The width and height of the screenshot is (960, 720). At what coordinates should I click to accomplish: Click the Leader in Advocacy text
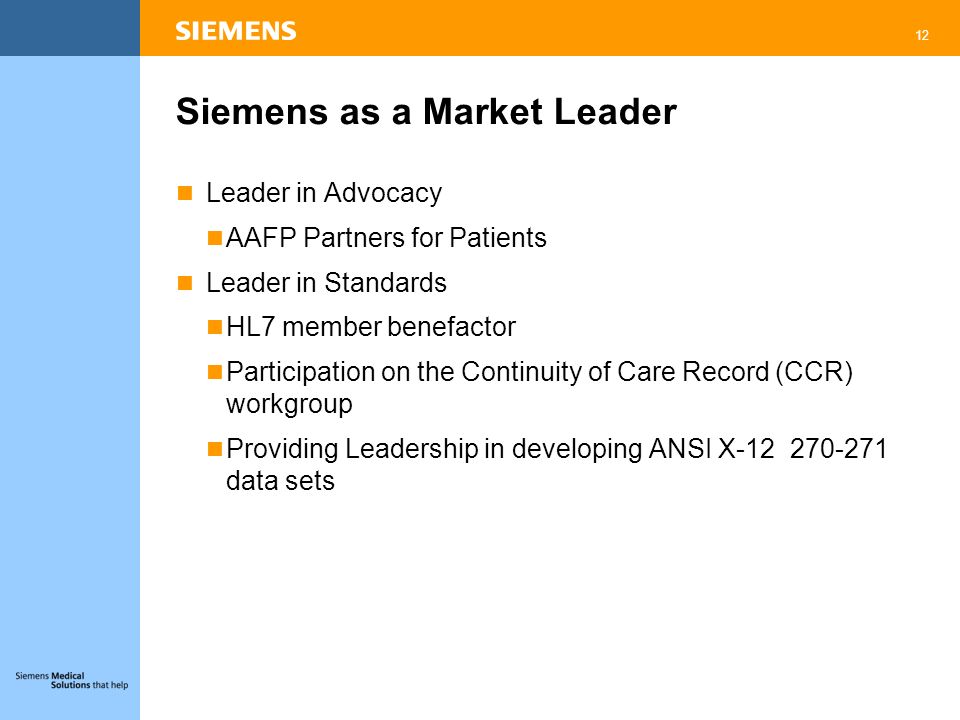click(324, 193)
